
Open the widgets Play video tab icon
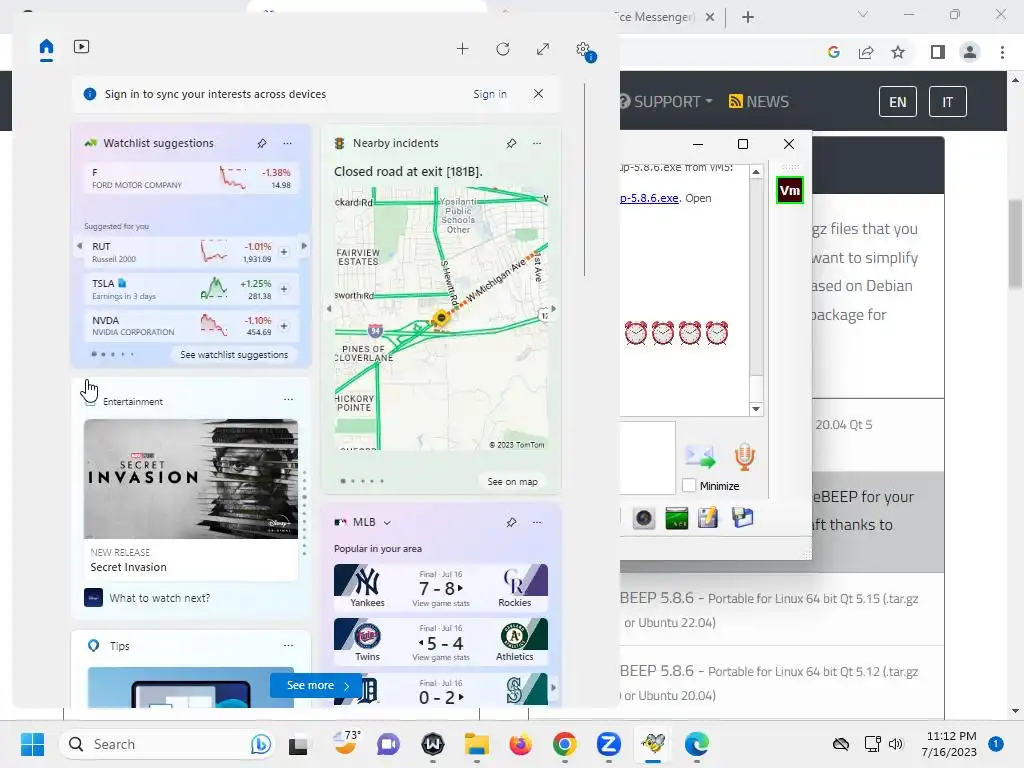82,46
